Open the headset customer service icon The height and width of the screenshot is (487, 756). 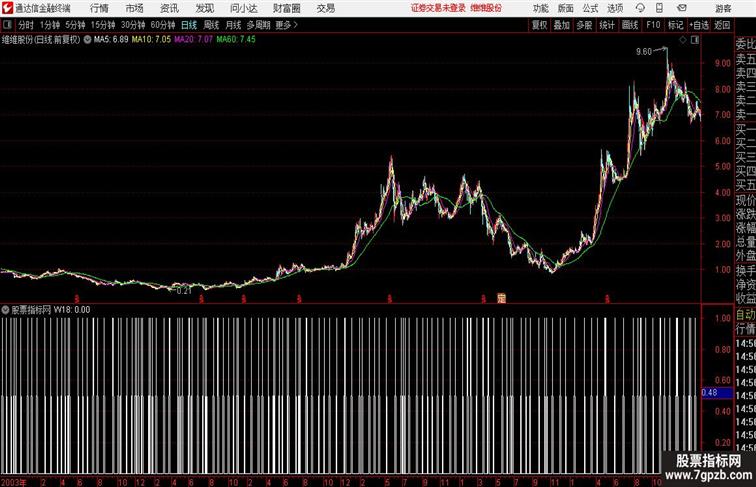click(640, 8)
